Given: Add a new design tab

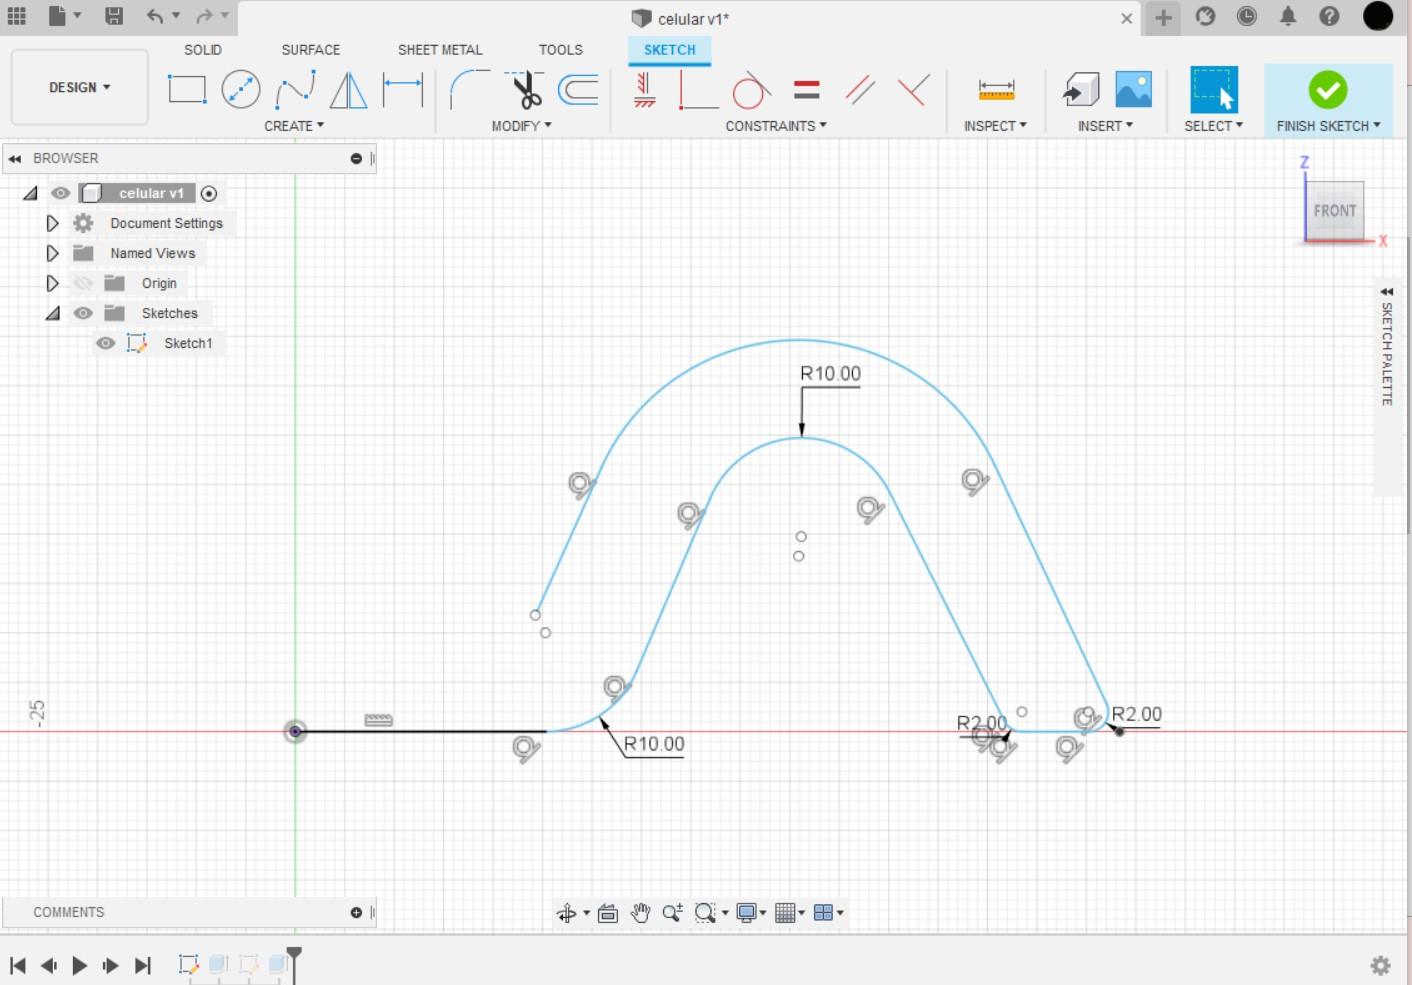Looking at the screenshot, I should point(1163,17).
